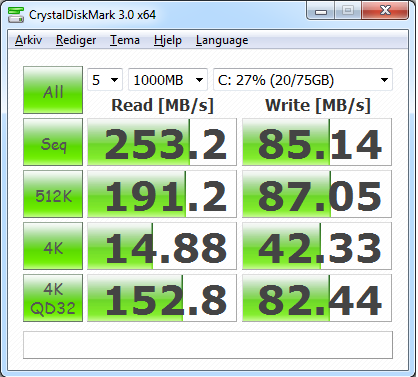Click the Seq read result 253.2

point(162,142)
